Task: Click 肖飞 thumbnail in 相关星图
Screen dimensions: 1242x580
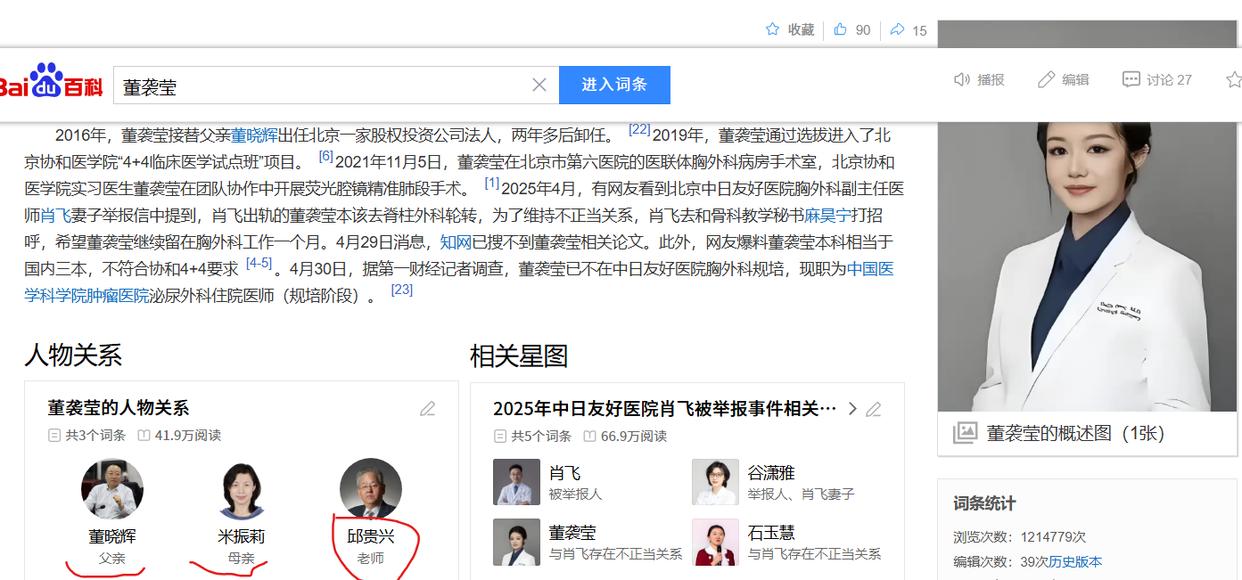Action: pyautogui.click(x=517, y=482)
